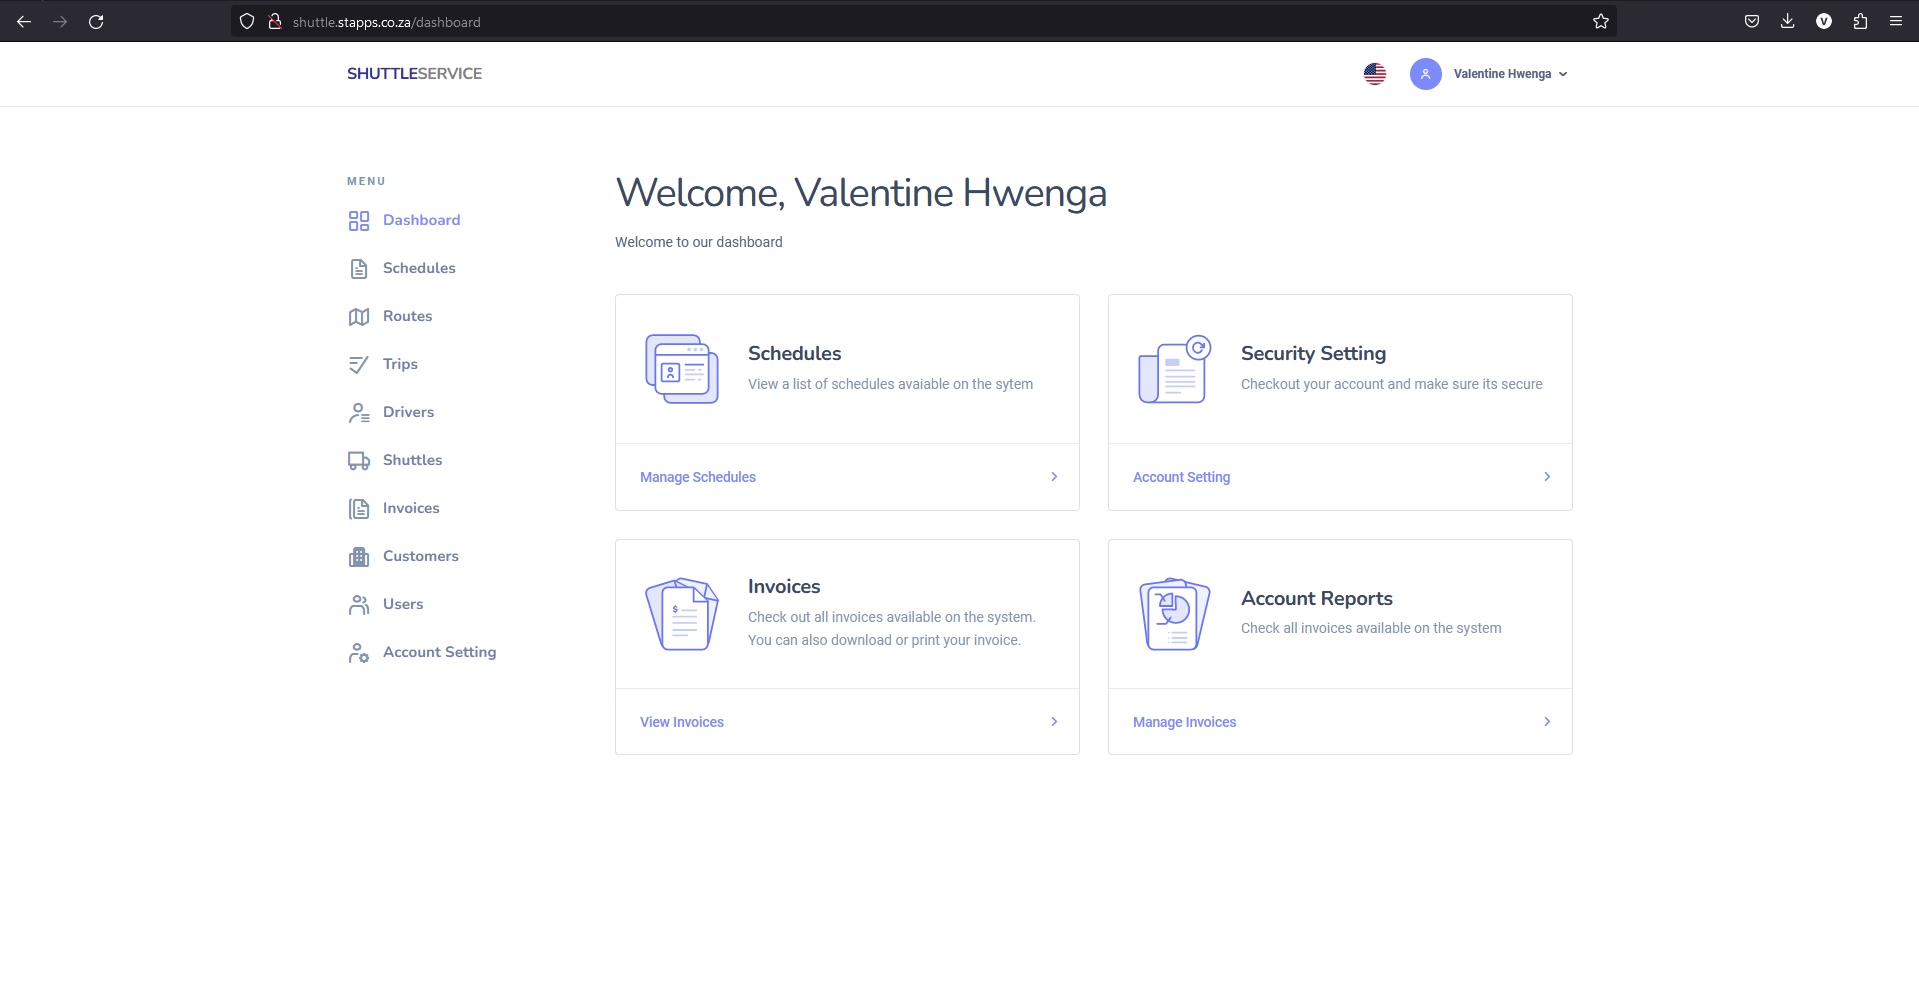Click the user avatar icon
The image size is (1919, 987).
tap(1426, 74)
